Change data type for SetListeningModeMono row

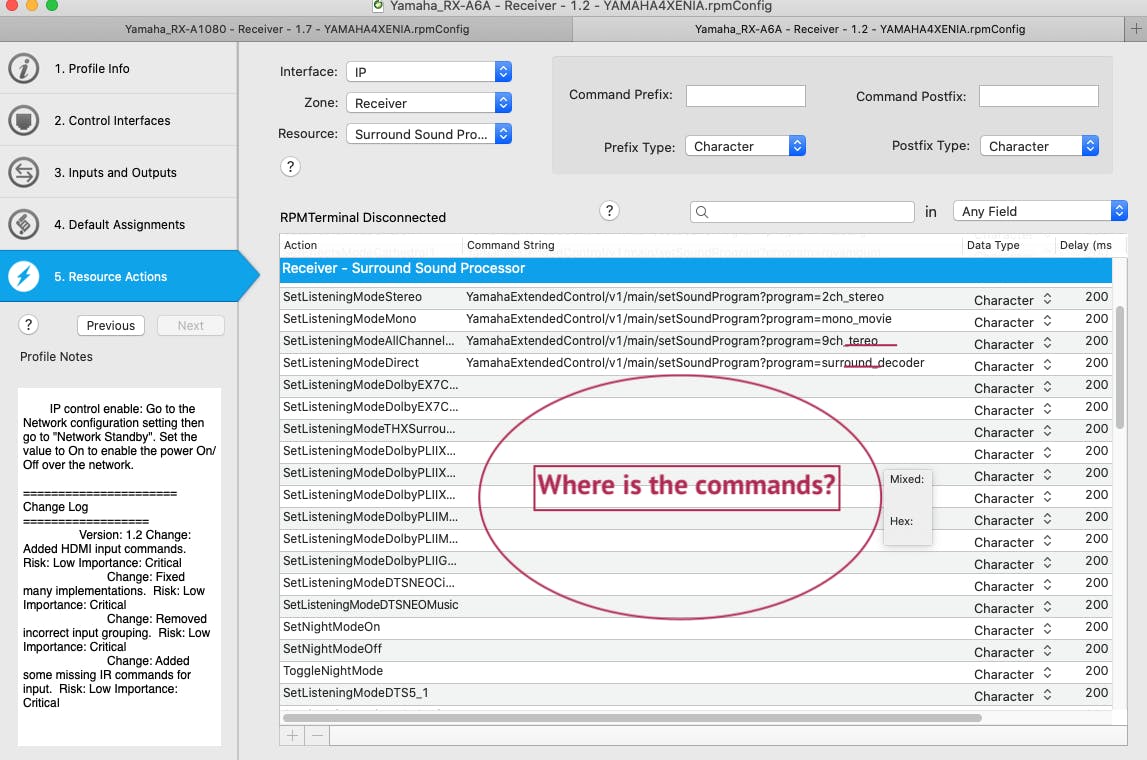pos(1013,322)
